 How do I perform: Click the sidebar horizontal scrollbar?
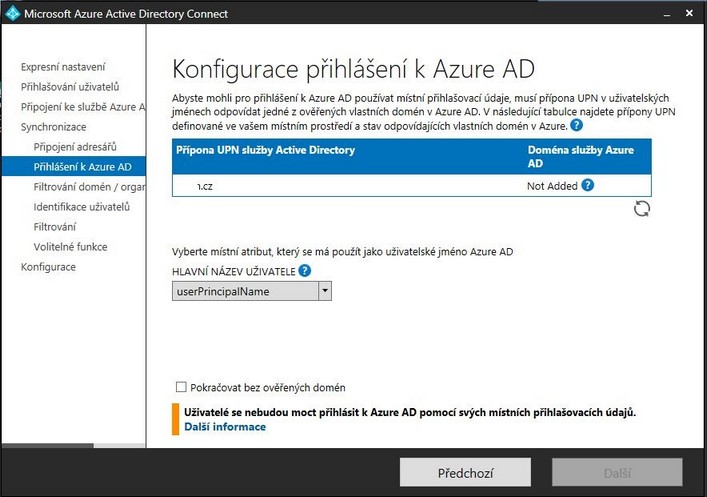click(x=73, y=446)
